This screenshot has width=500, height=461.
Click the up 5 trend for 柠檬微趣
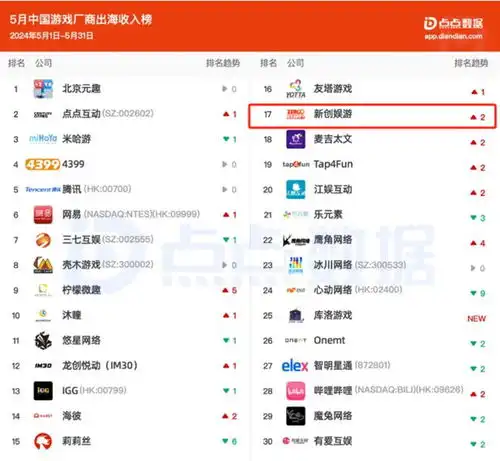tap(230, 291)
